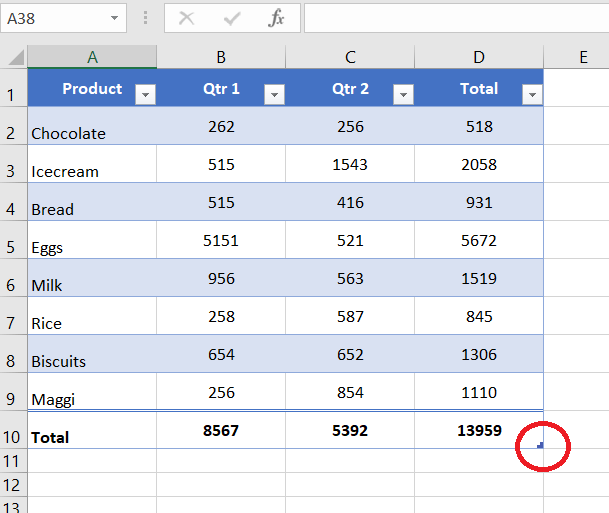Screen dimensions: 609x513
Task: Select the Milk cell
Action: 92,278
